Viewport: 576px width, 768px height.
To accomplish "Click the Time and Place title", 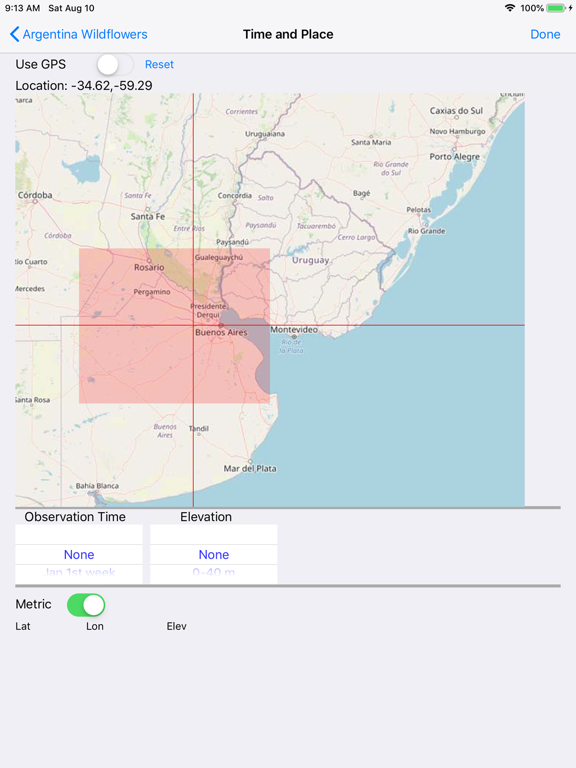I will coord(288,34).
